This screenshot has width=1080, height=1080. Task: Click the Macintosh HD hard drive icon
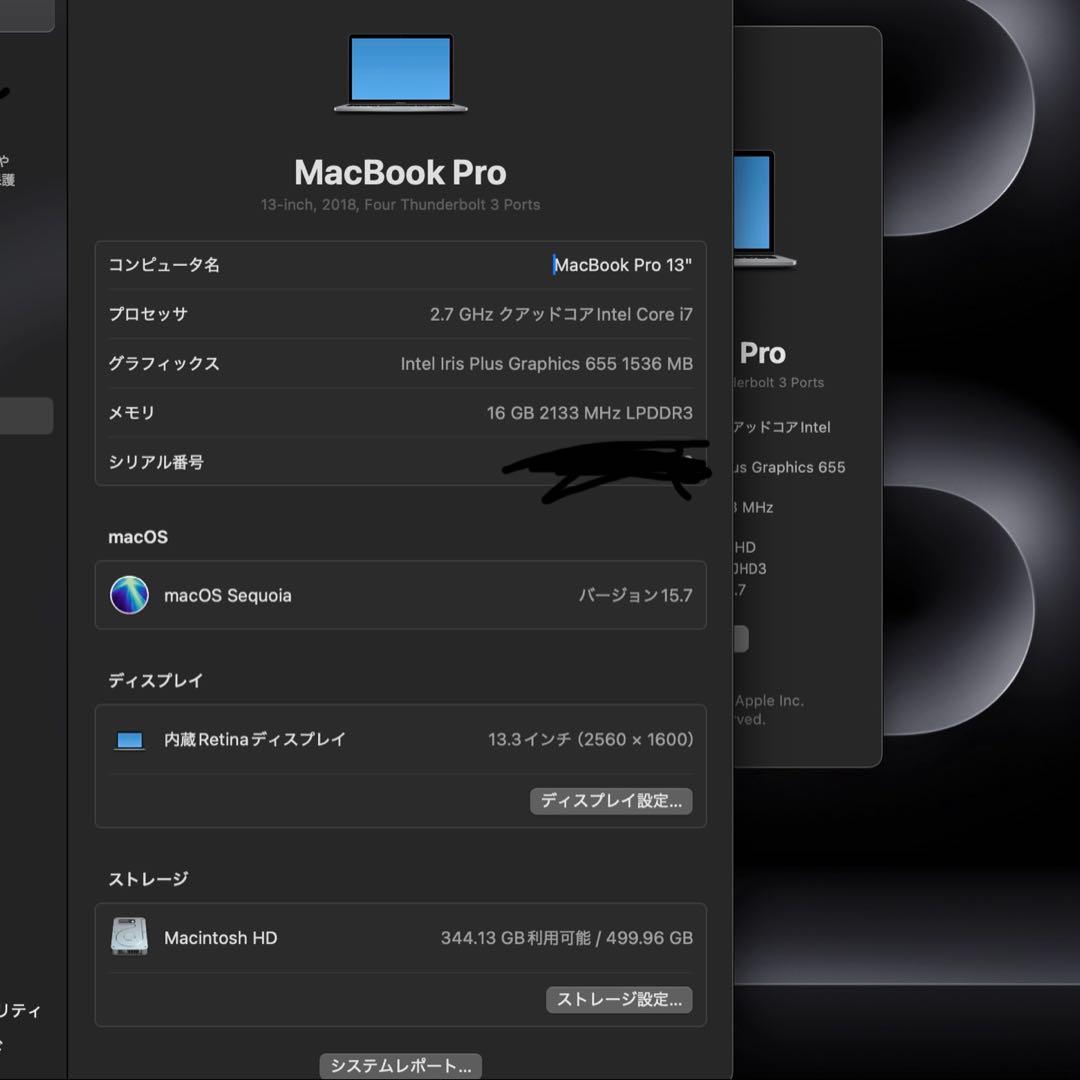tap(131, 938)
